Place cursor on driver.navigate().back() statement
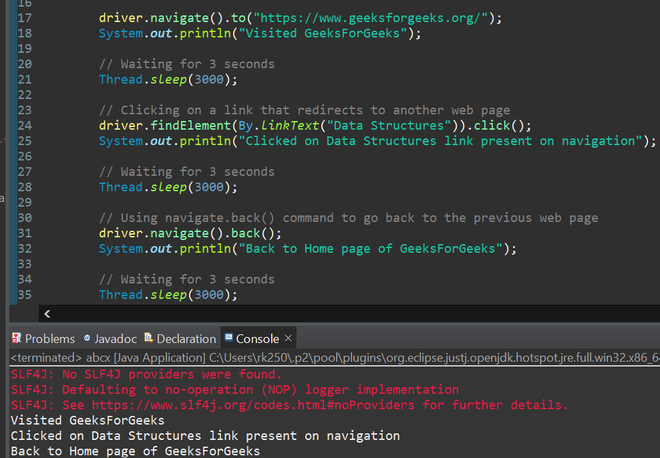The width and height of the screenshot is (660, 458). click(190, 233)
